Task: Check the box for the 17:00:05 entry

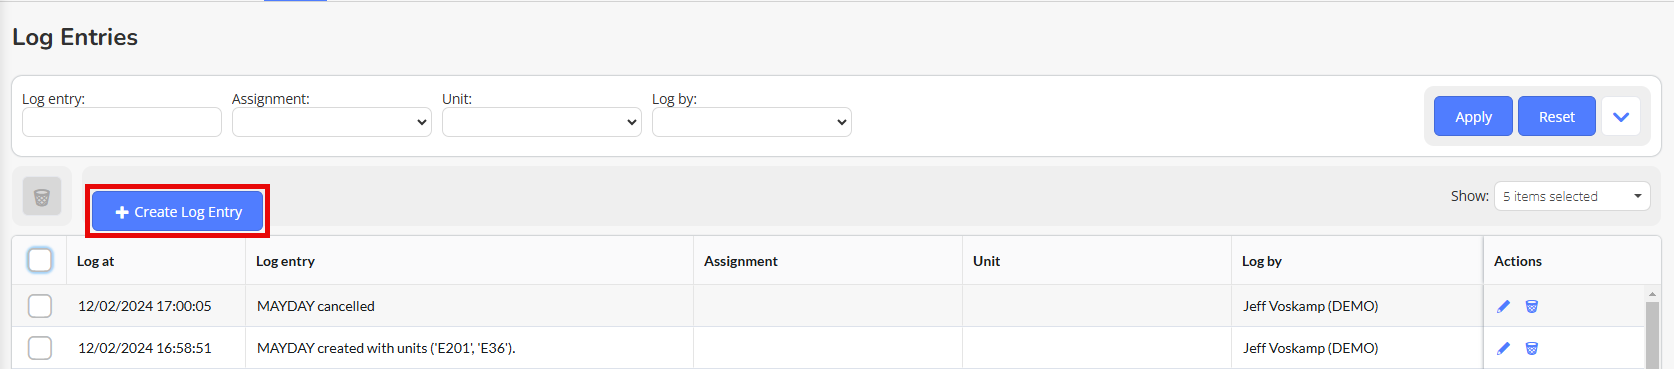Action: point(40,306)
